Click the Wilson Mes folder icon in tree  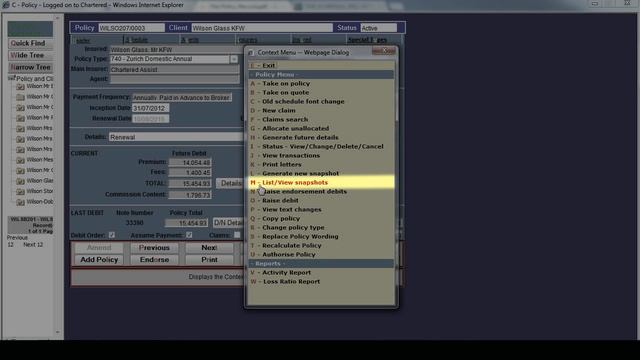[20, 160]
